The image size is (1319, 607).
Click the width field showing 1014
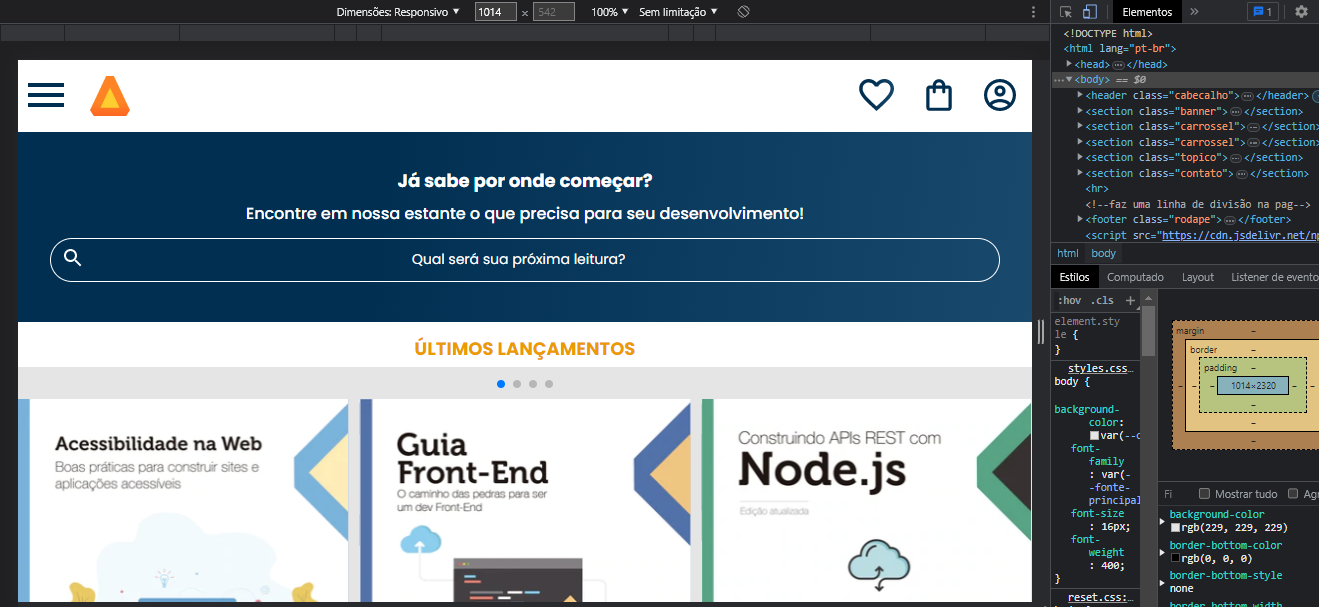(x=495, y=12)
